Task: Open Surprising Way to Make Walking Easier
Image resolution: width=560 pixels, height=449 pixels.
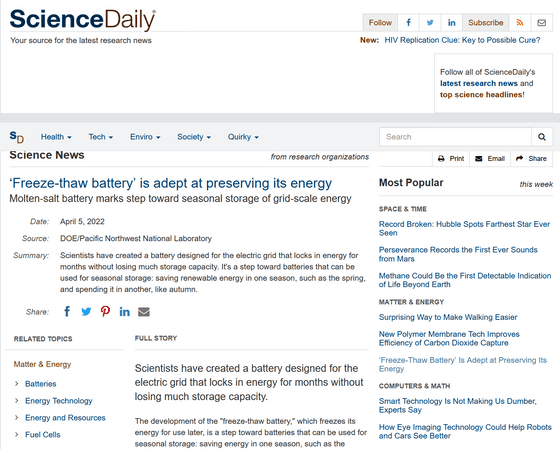Action: [x=448, y=317]
